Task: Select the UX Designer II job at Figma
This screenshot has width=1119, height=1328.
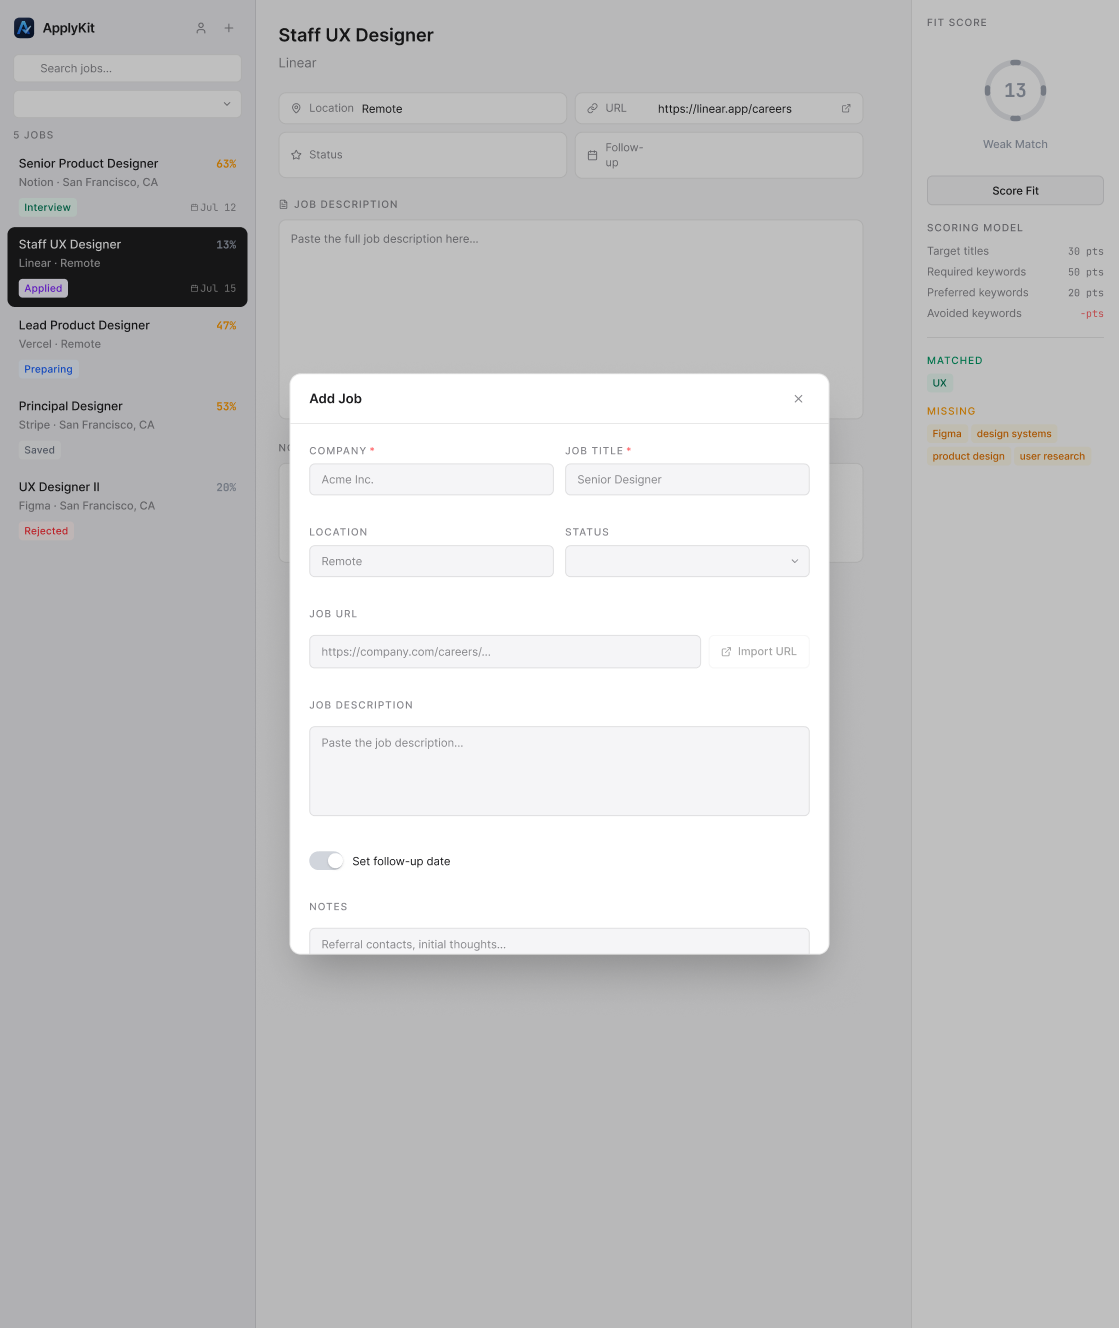Action: [127, 509]
